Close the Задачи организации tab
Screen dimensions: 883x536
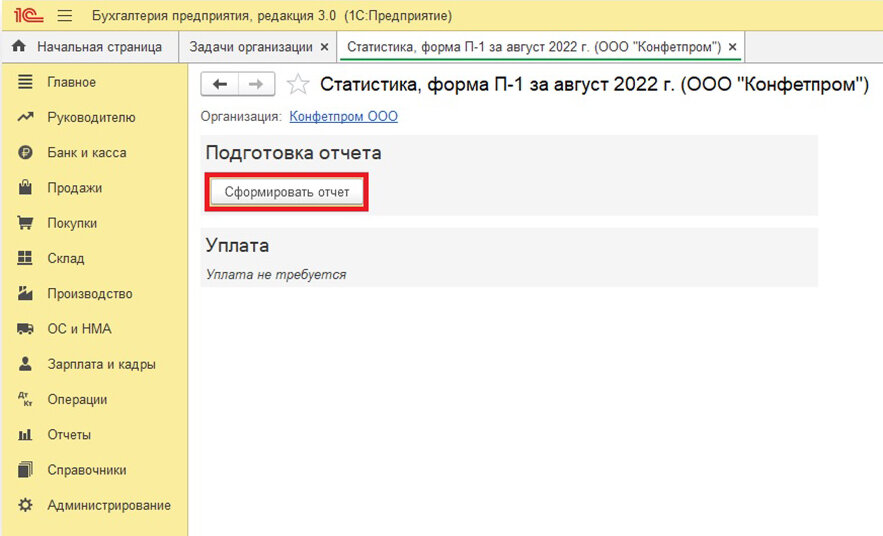pyautogui.click(x=324, y=47)
